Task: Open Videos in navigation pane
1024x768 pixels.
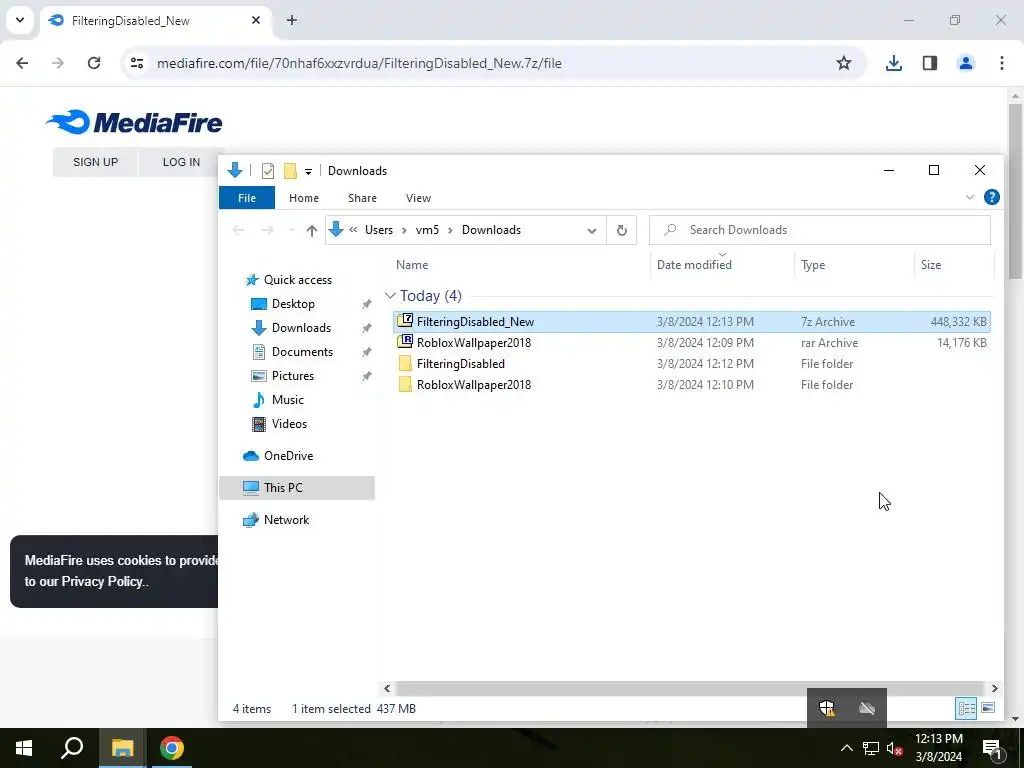Action: 289,424
